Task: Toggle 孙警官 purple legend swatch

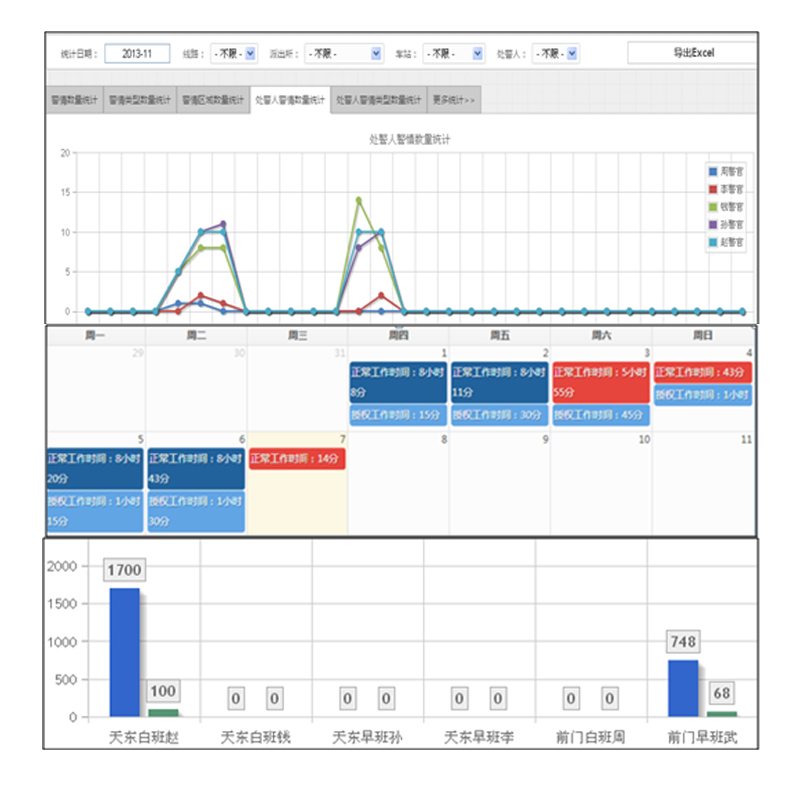Action: [713, 225]
